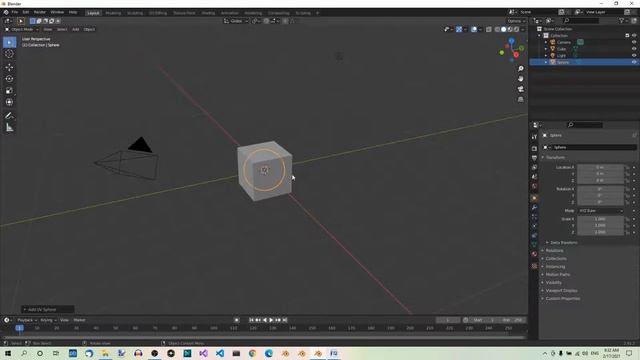Toggle Collection visibility eye icon
The height and width of the screenshot is (360, 640).
click(634, 36)
